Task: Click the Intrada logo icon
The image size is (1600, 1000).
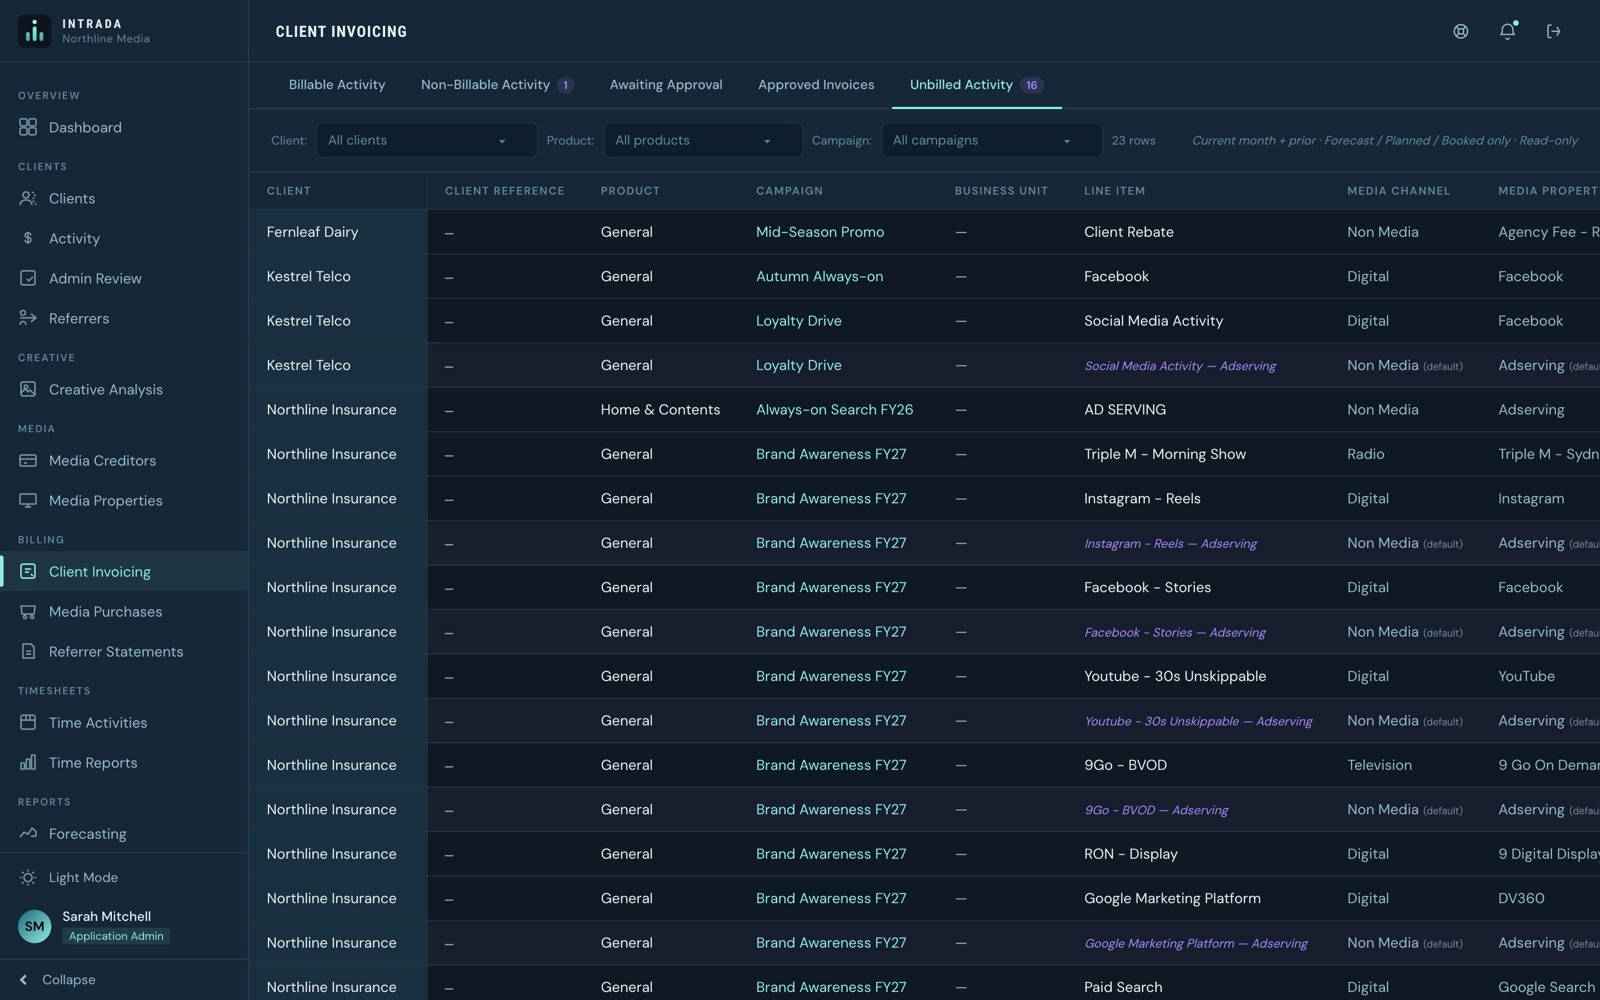Action: (35, 31)
